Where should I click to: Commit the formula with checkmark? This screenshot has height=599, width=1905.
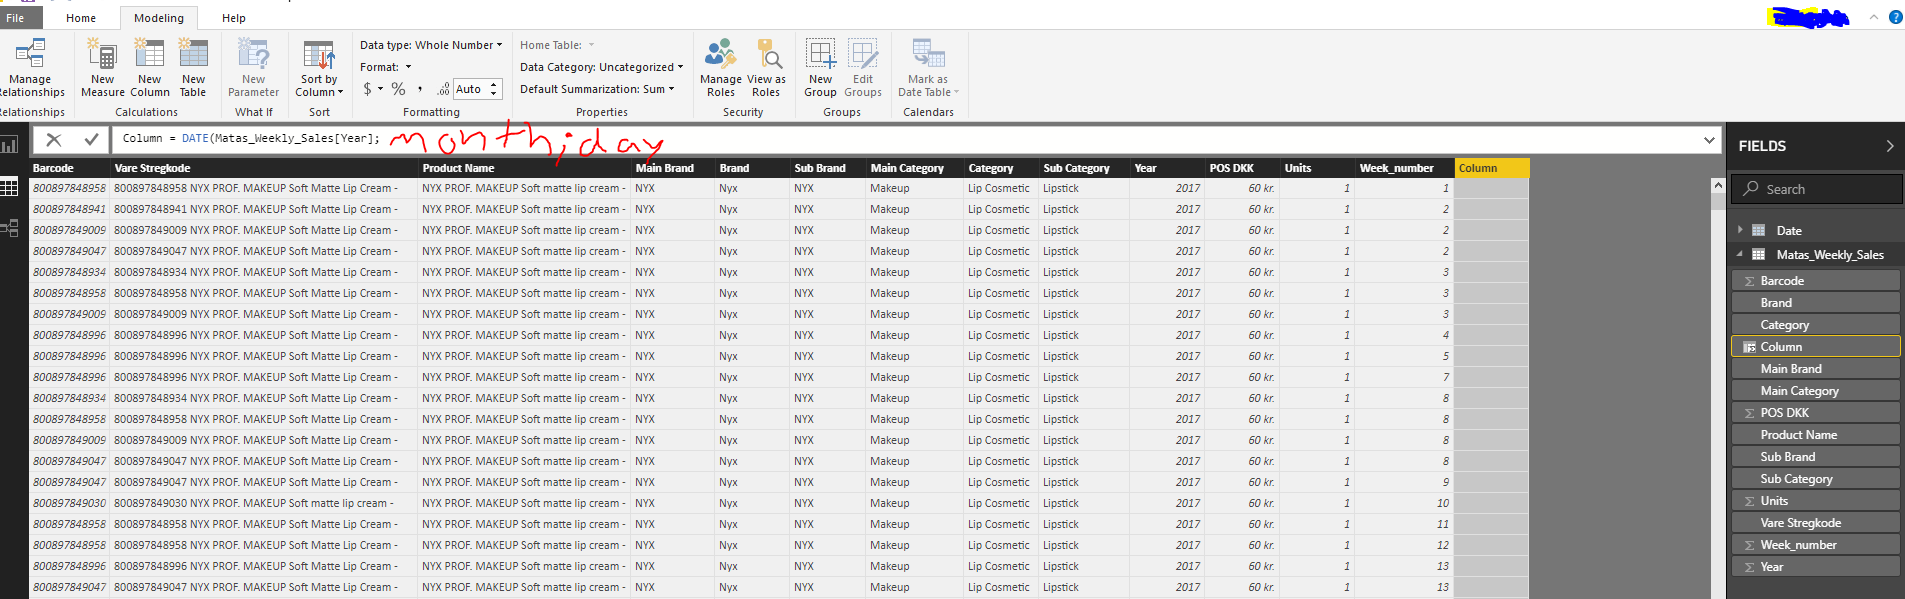tap(91, 140)
